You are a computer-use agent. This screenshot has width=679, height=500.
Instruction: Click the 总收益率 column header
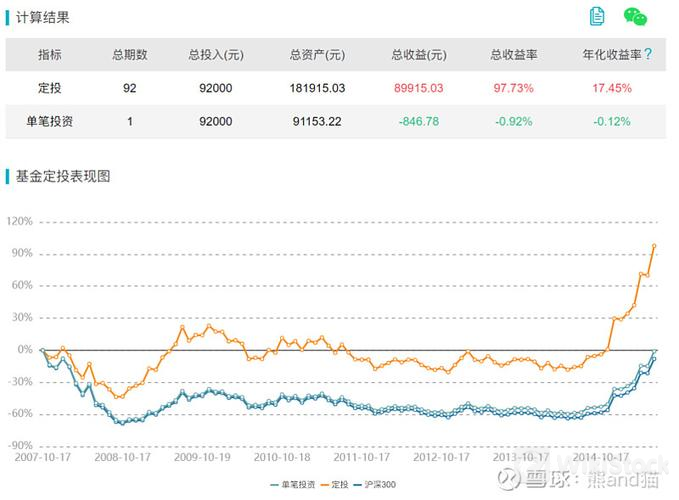tap(513, 55)
